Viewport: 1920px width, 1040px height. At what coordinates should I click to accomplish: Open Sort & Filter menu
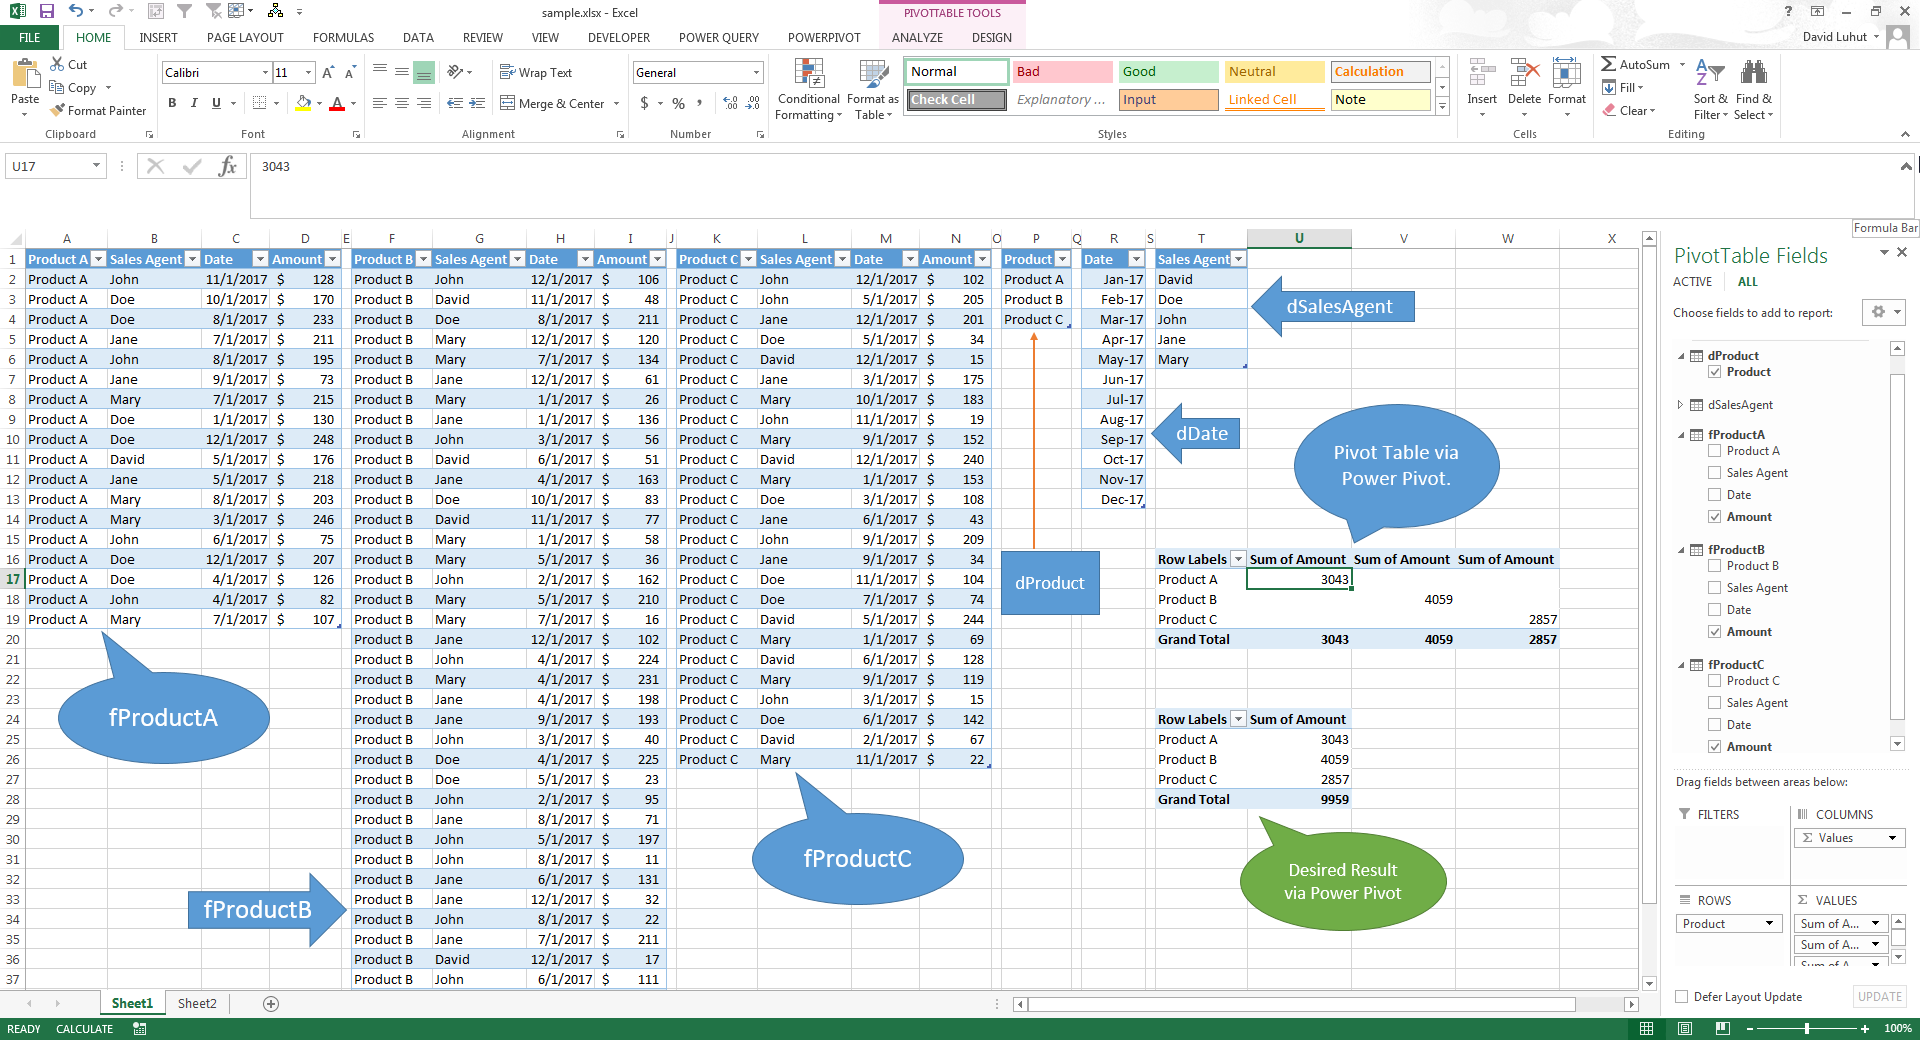tap(1710, 89)
